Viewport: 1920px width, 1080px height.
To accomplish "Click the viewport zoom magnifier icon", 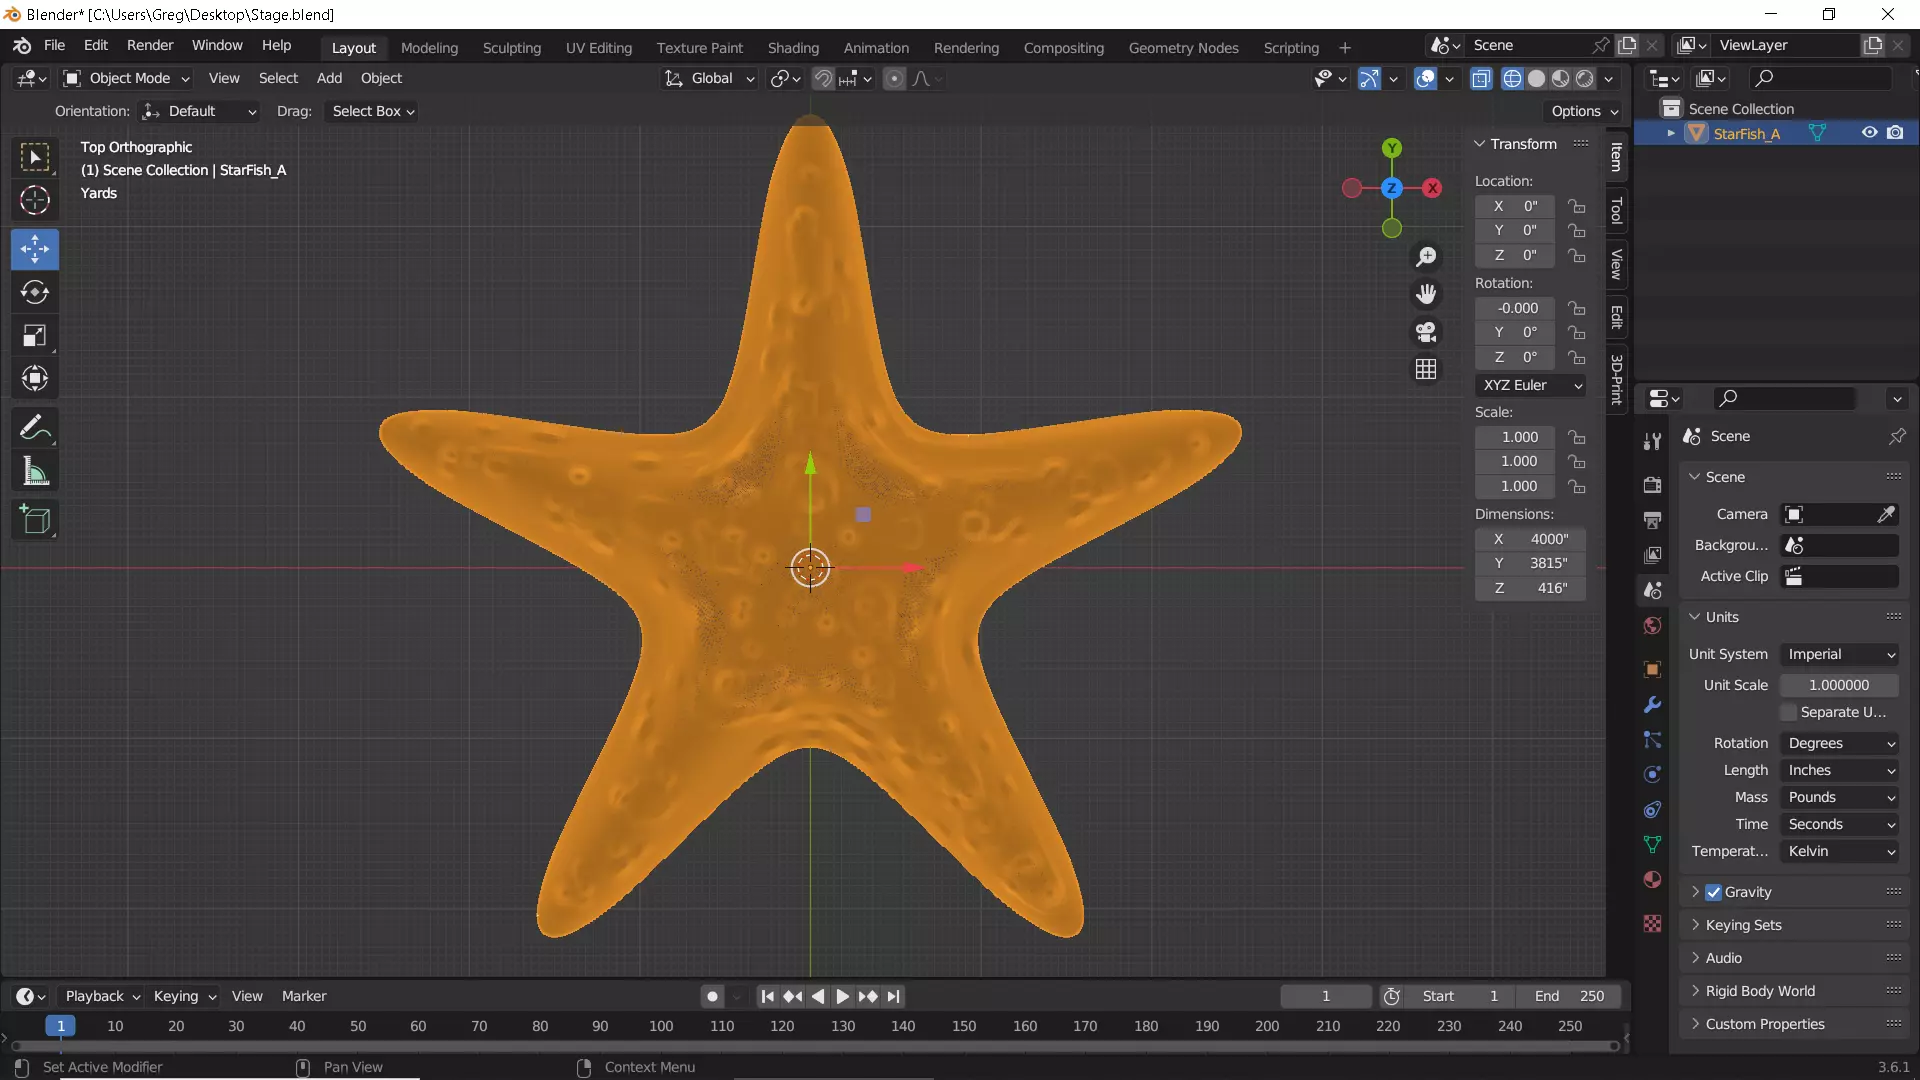I will tap(1426, 257).
